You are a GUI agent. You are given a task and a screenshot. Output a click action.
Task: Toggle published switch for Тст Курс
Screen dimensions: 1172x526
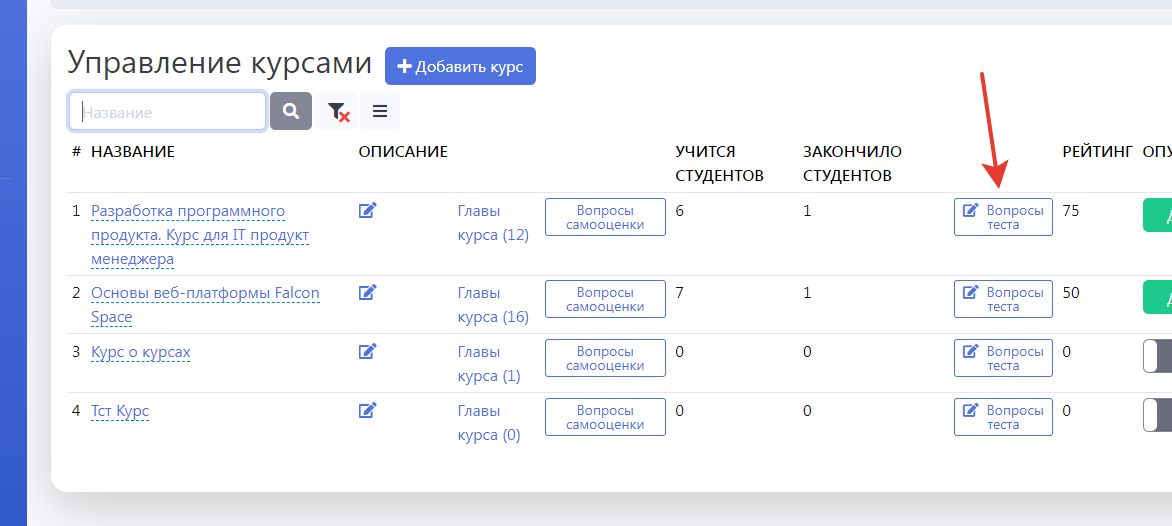click(x=1158, y=415)
